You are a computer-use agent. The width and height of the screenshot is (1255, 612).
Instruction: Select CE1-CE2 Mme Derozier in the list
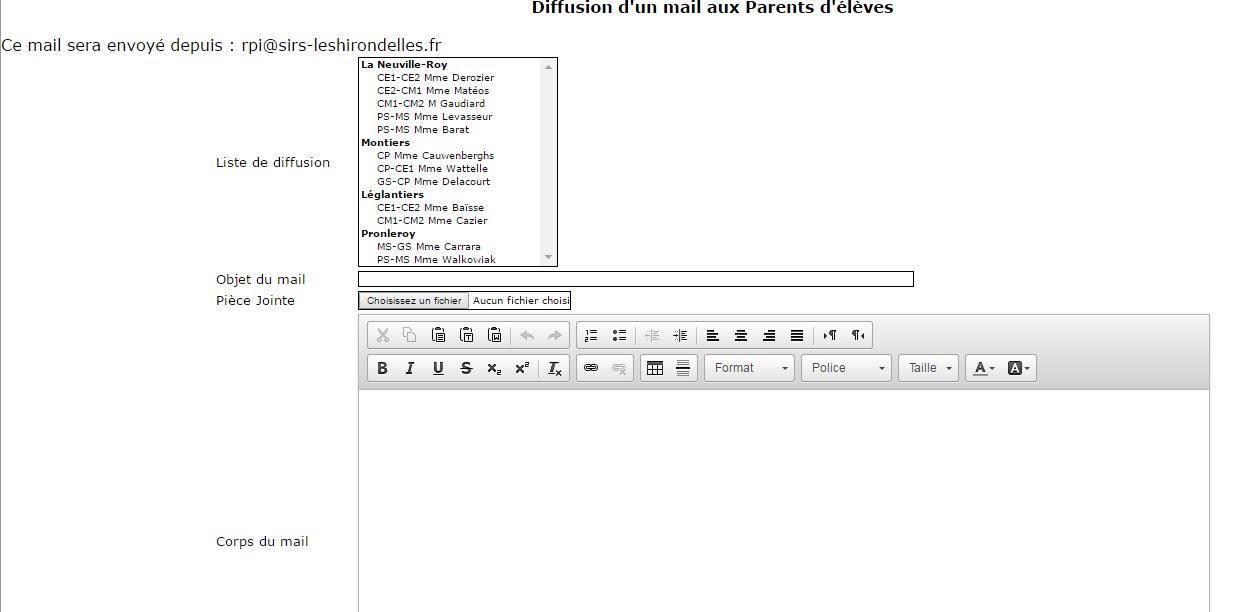click(435, 78)
